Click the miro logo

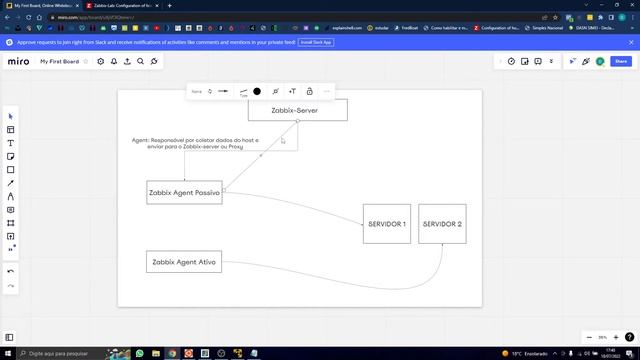pyautogui.click(x=18, y=61)
